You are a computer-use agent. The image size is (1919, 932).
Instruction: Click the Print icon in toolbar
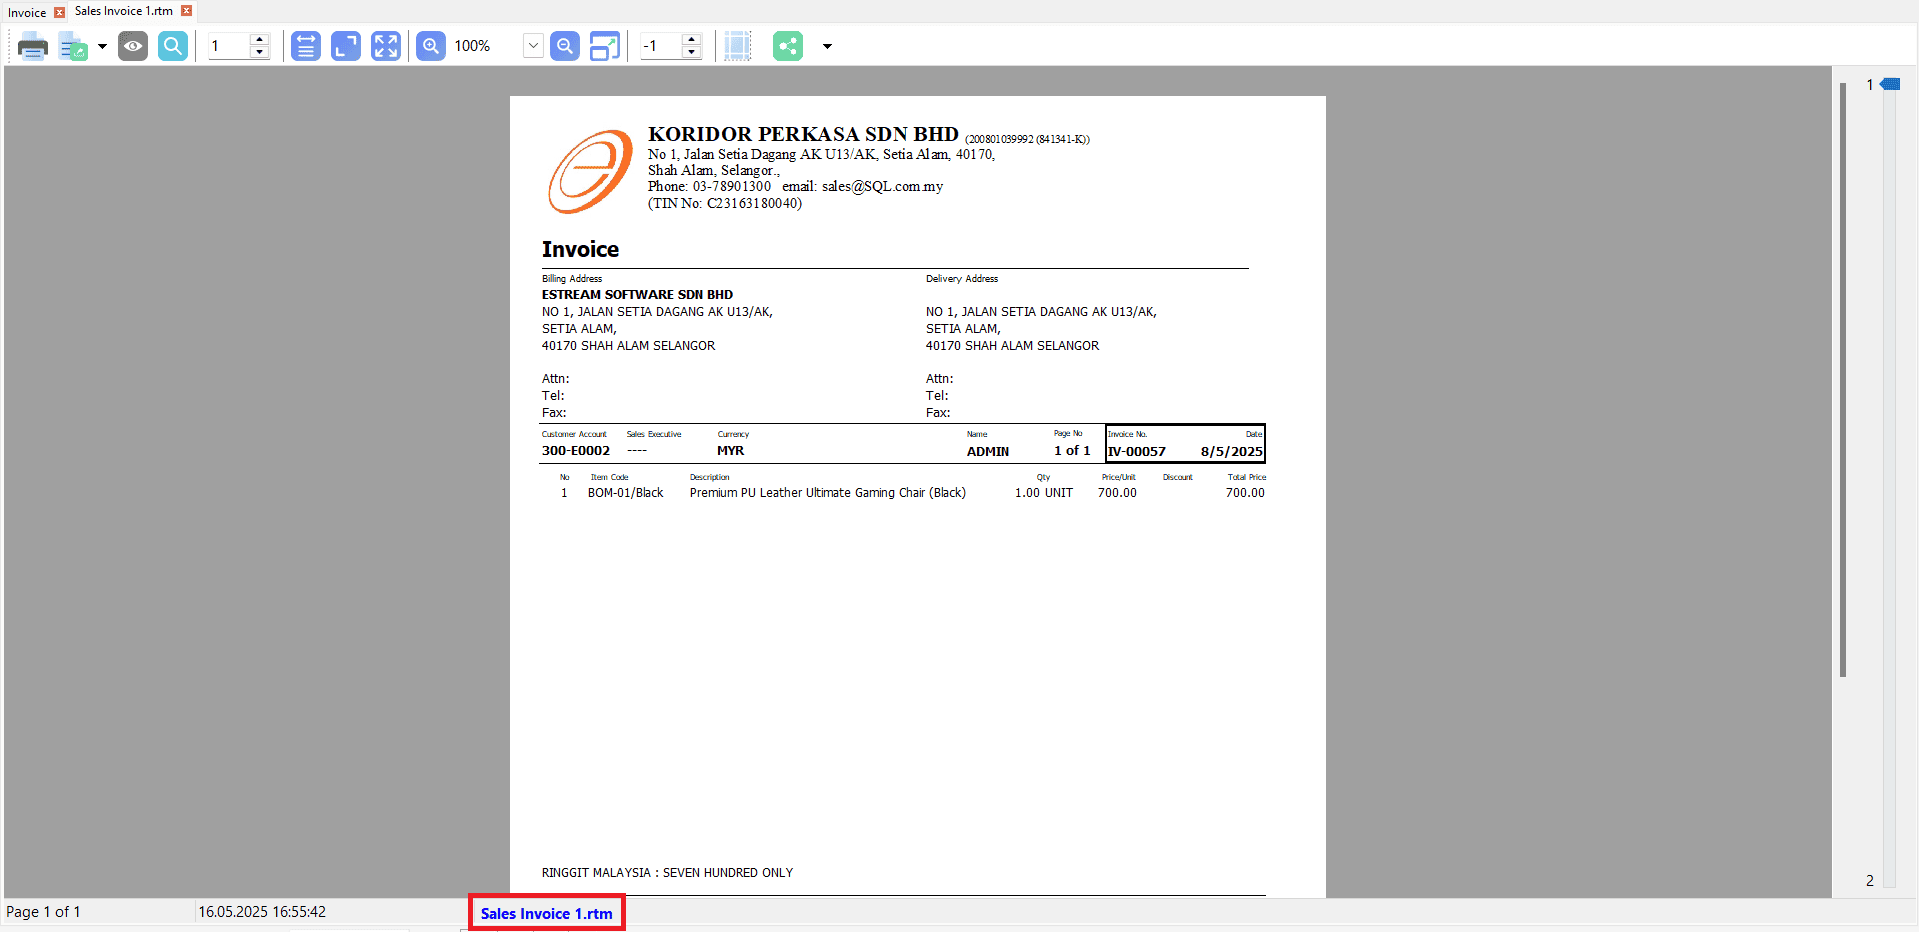[32, 46]
